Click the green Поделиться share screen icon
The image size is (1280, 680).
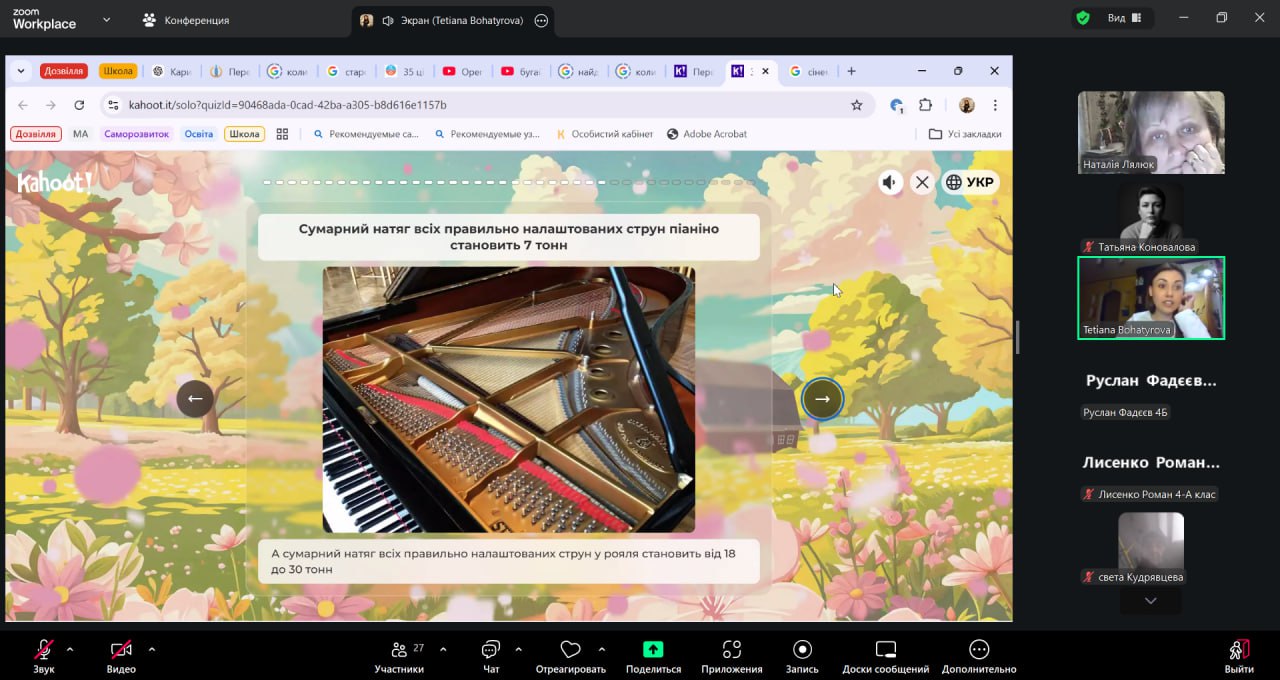click(653, 650)
